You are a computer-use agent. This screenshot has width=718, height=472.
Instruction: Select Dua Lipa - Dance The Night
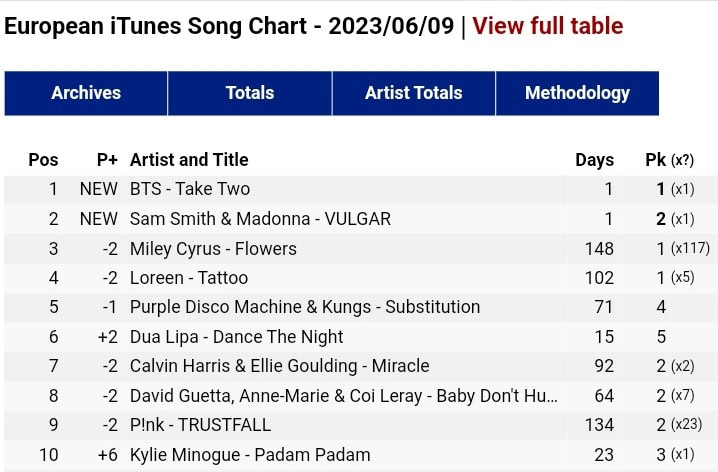click(236, 337)
